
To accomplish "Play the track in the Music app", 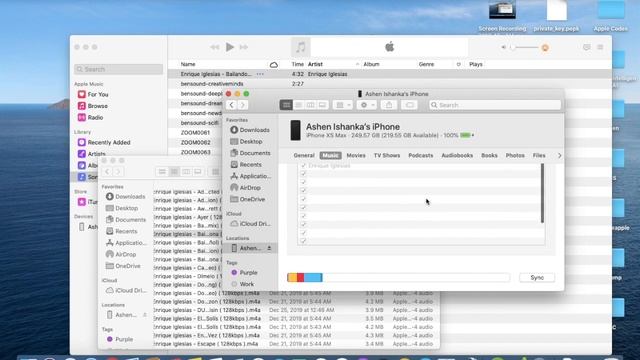I will (230, 47).
